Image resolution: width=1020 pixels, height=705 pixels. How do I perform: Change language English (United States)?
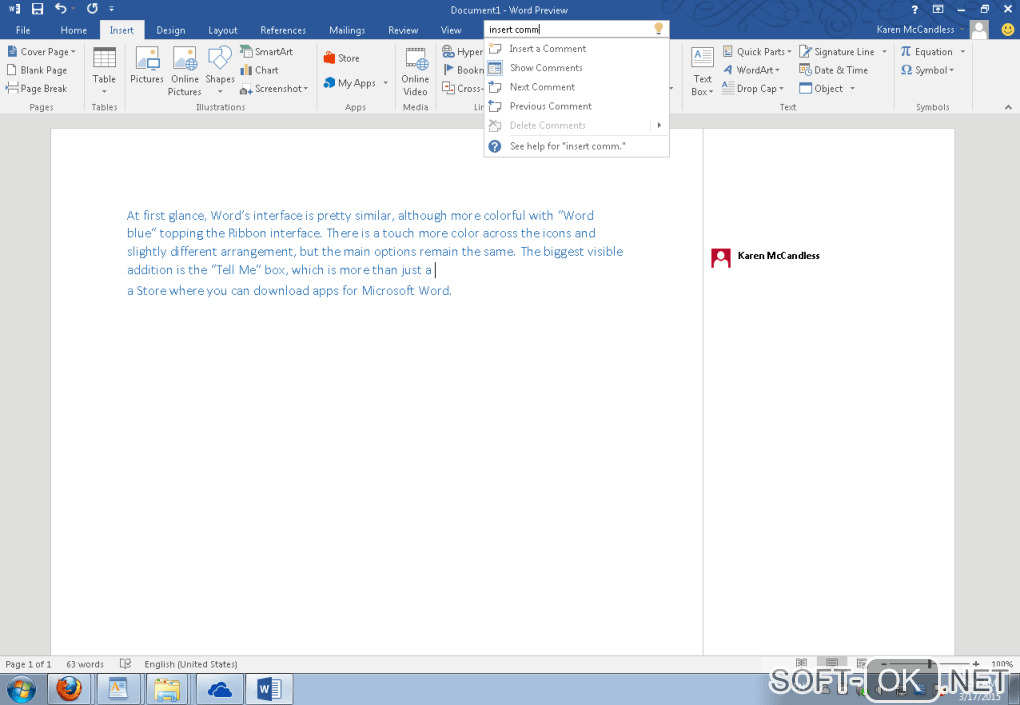191,664
